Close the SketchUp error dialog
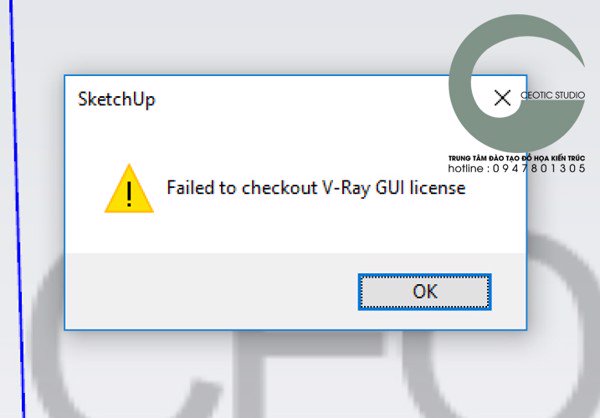The image size is (600, 418). (x=502, y=98)
